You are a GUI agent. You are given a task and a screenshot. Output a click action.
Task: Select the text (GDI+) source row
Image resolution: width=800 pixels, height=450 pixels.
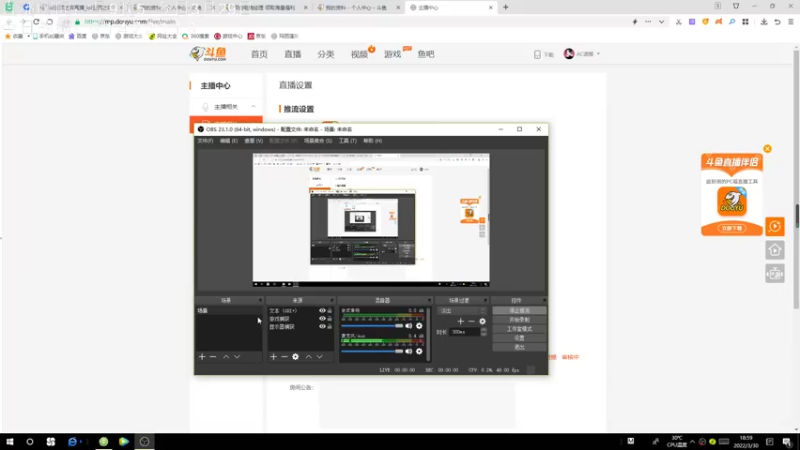pos(300,311)
